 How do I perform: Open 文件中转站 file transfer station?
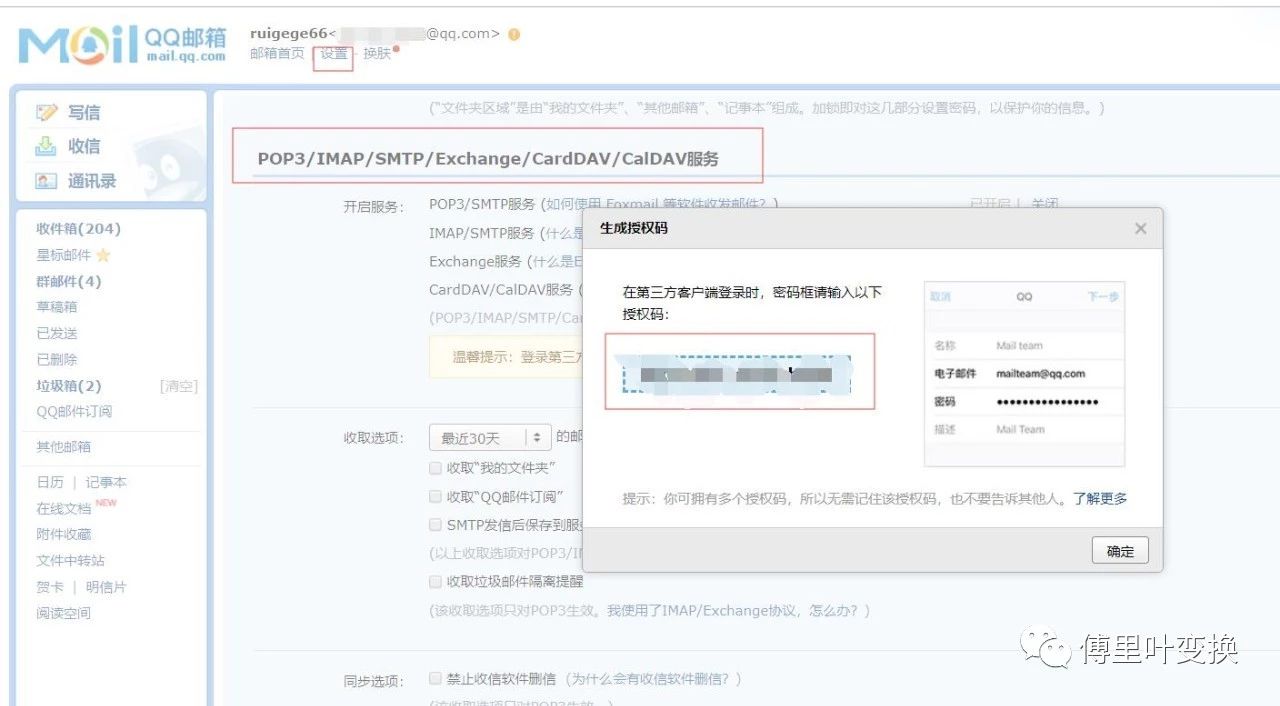71,560
